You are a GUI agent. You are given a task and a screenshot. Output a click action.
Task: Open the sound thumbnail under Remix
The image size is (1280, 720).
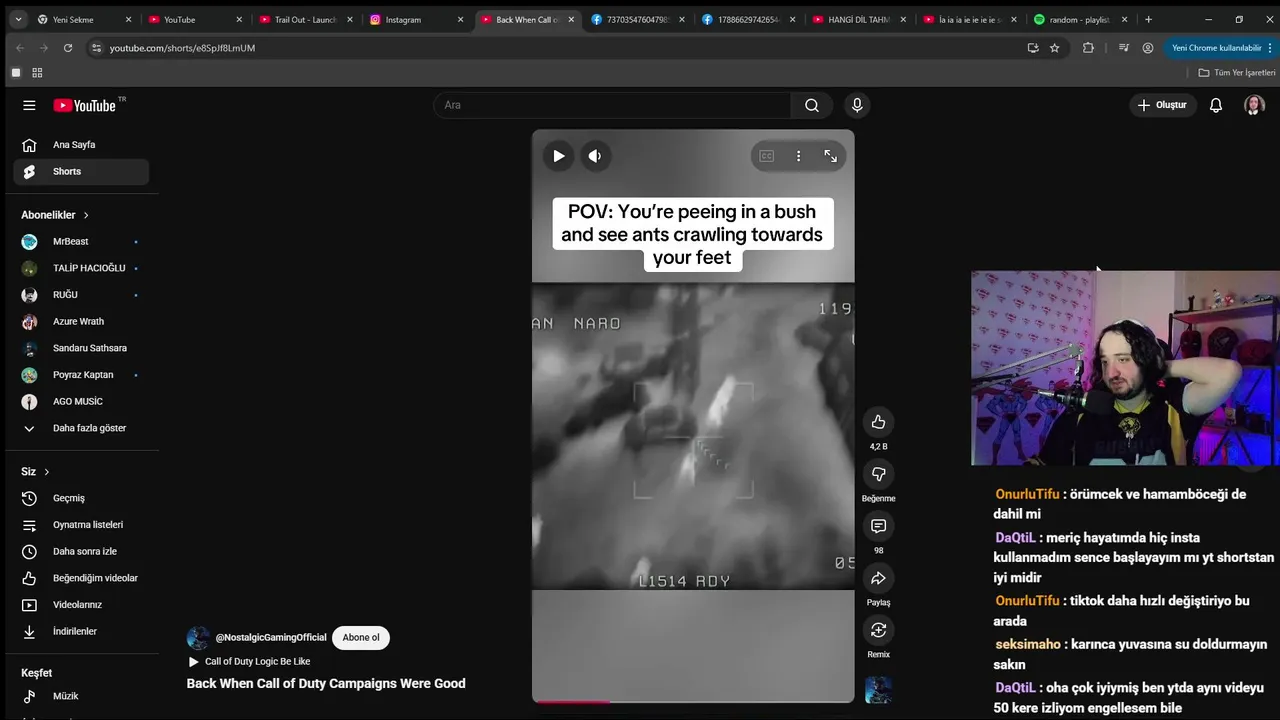click(x=878, y=690)
